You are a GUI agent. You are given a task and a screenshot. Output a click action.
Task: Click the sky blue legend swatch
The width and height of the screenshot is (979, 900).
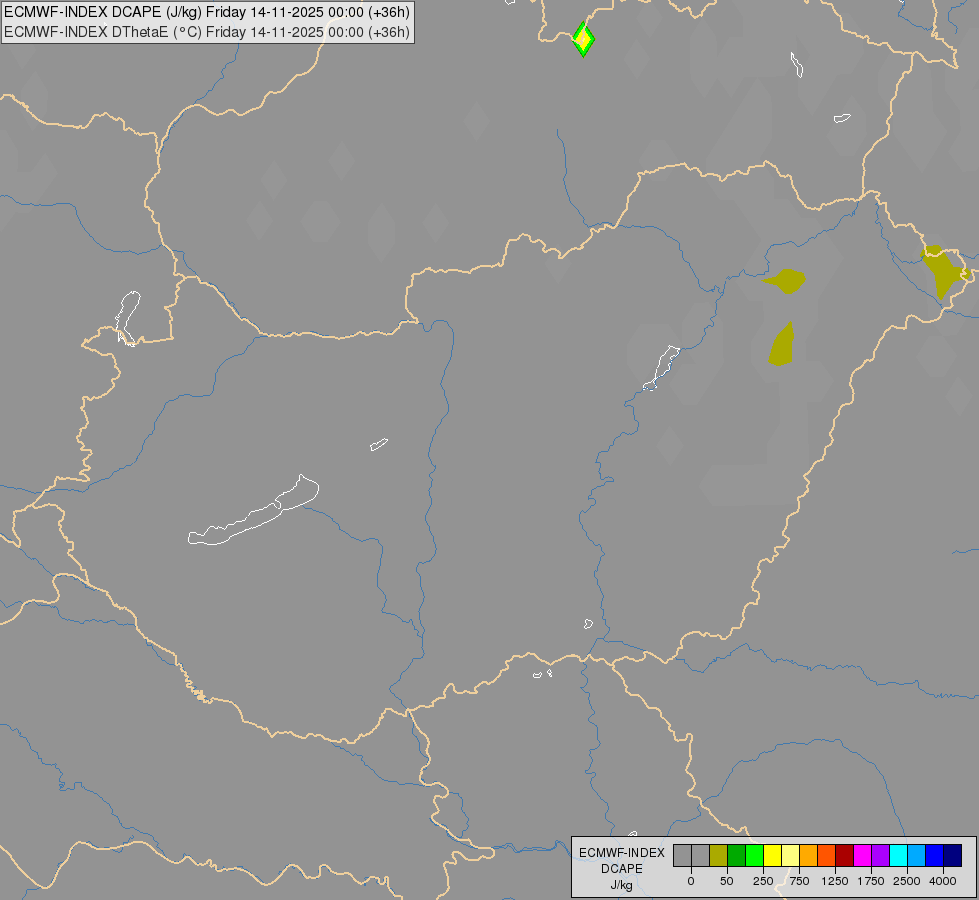tap(917, 856)
